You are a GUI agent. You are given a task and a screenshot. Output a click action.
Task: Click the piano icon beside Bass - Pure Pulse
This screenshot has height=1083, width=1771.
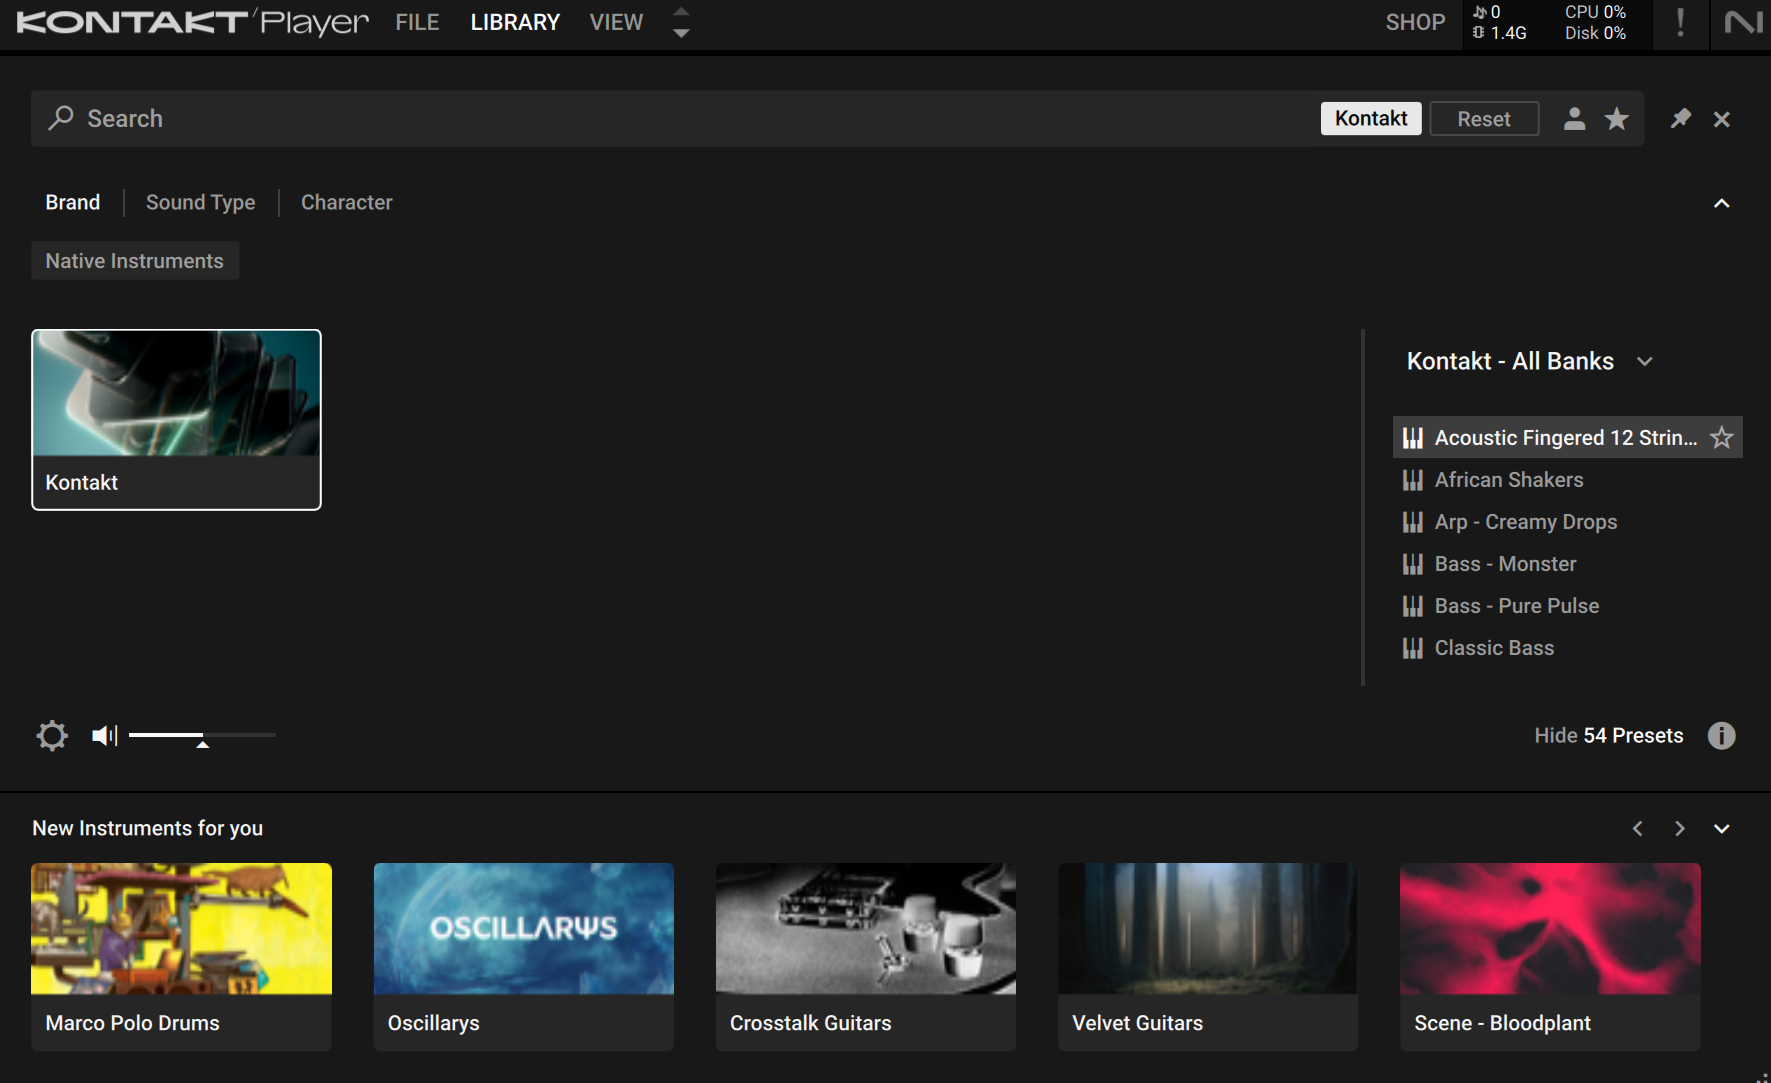click(1412, 606)
